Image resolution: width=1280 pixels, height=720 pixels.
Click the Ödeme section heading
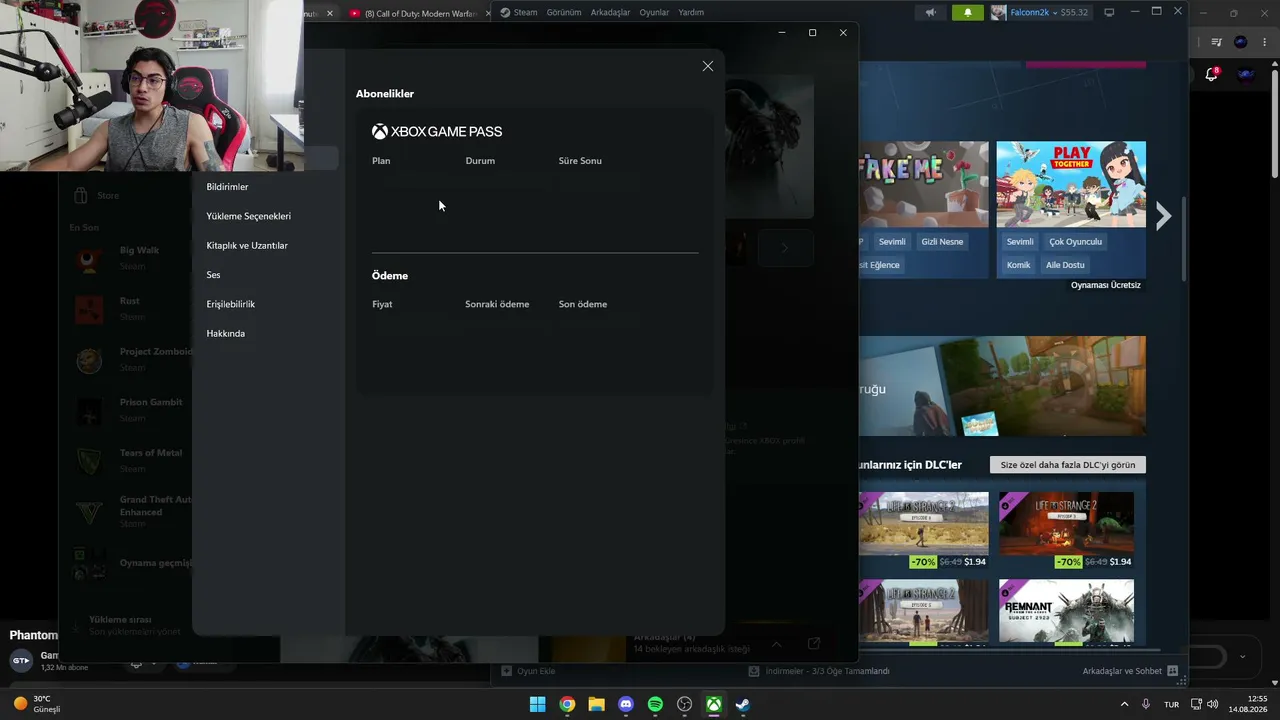click(390, 276)
